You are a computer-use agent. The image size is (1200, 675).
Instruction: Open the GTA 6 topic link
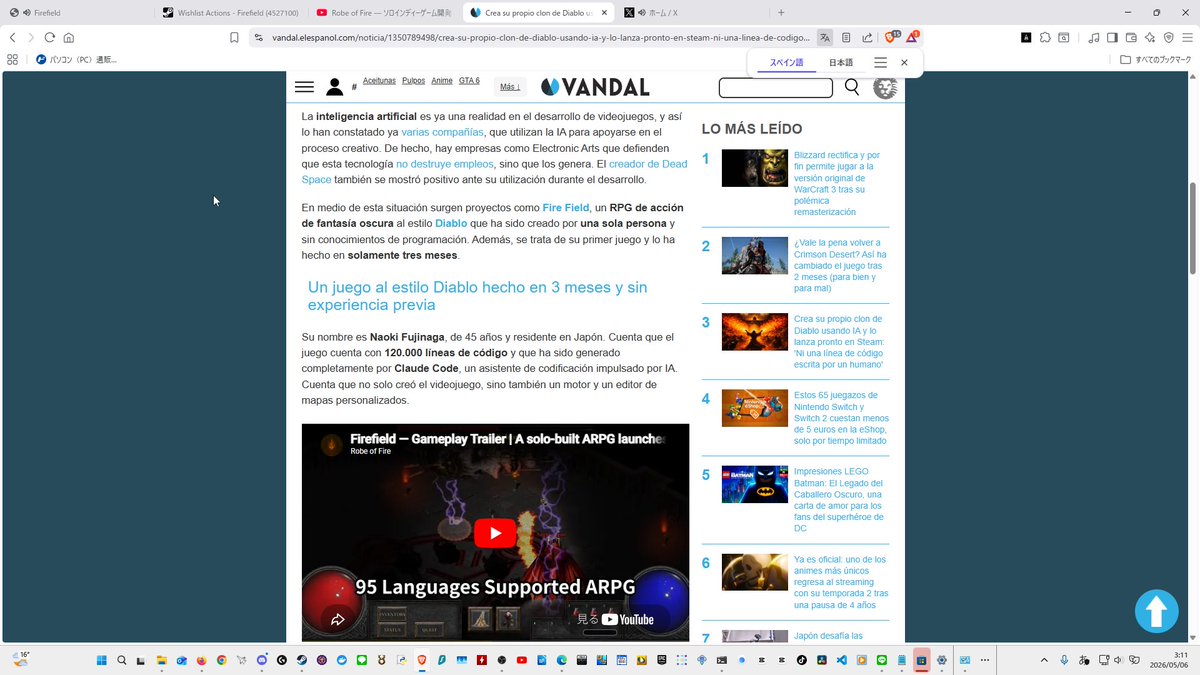coord(469,80)
